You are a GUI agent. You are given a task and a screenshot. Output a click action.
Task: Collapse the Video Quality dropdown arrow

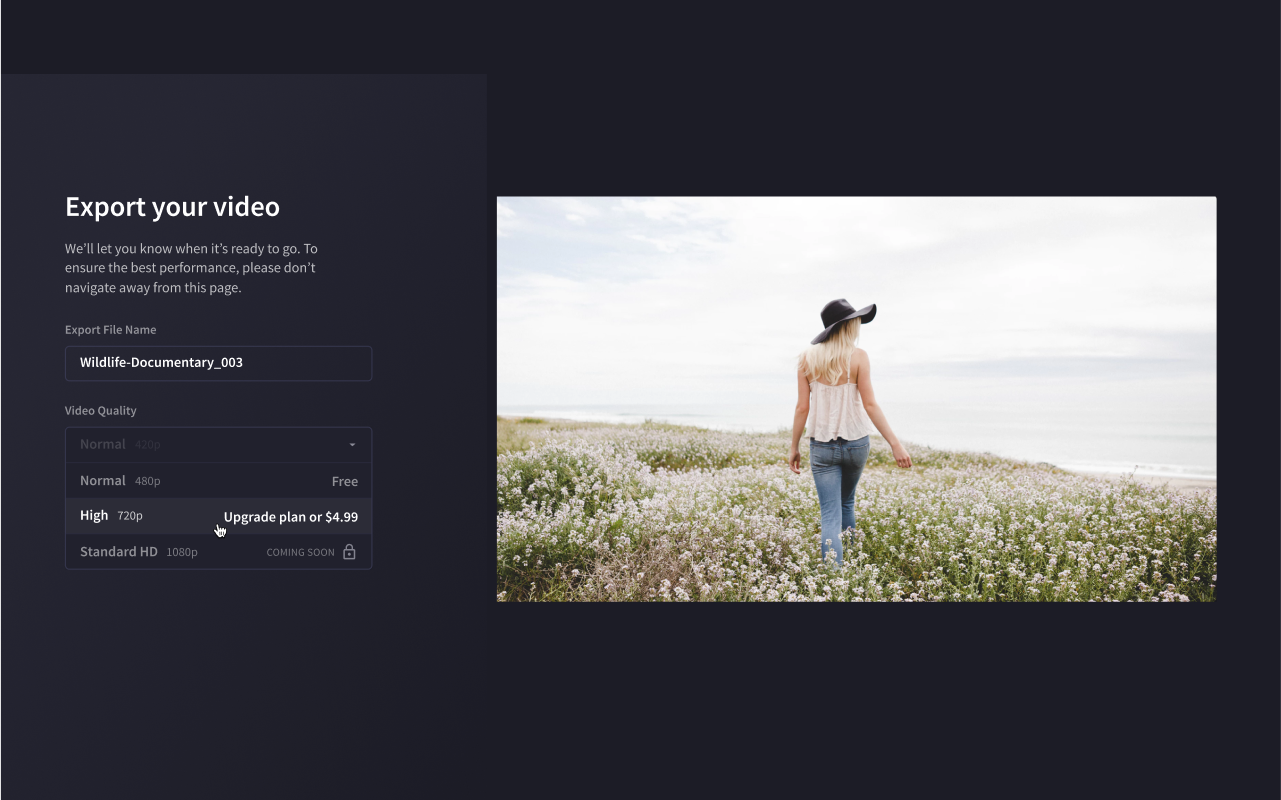pyautogui.click(x=352, y=445)
